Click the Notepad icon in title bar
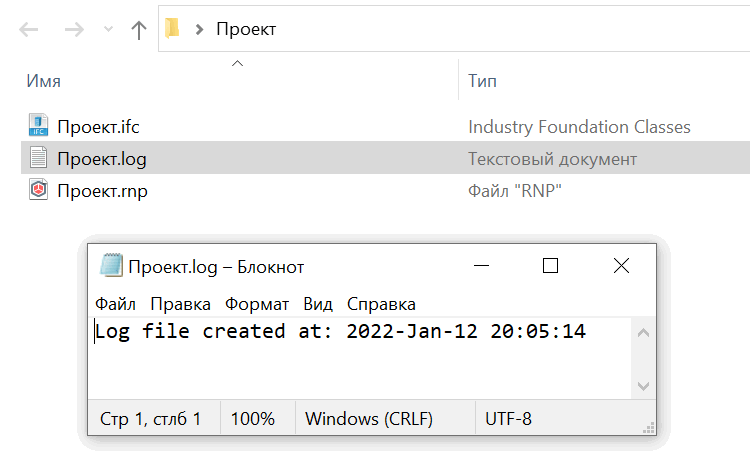Screen dimensions: 750x459 click(x=111, y=265)
